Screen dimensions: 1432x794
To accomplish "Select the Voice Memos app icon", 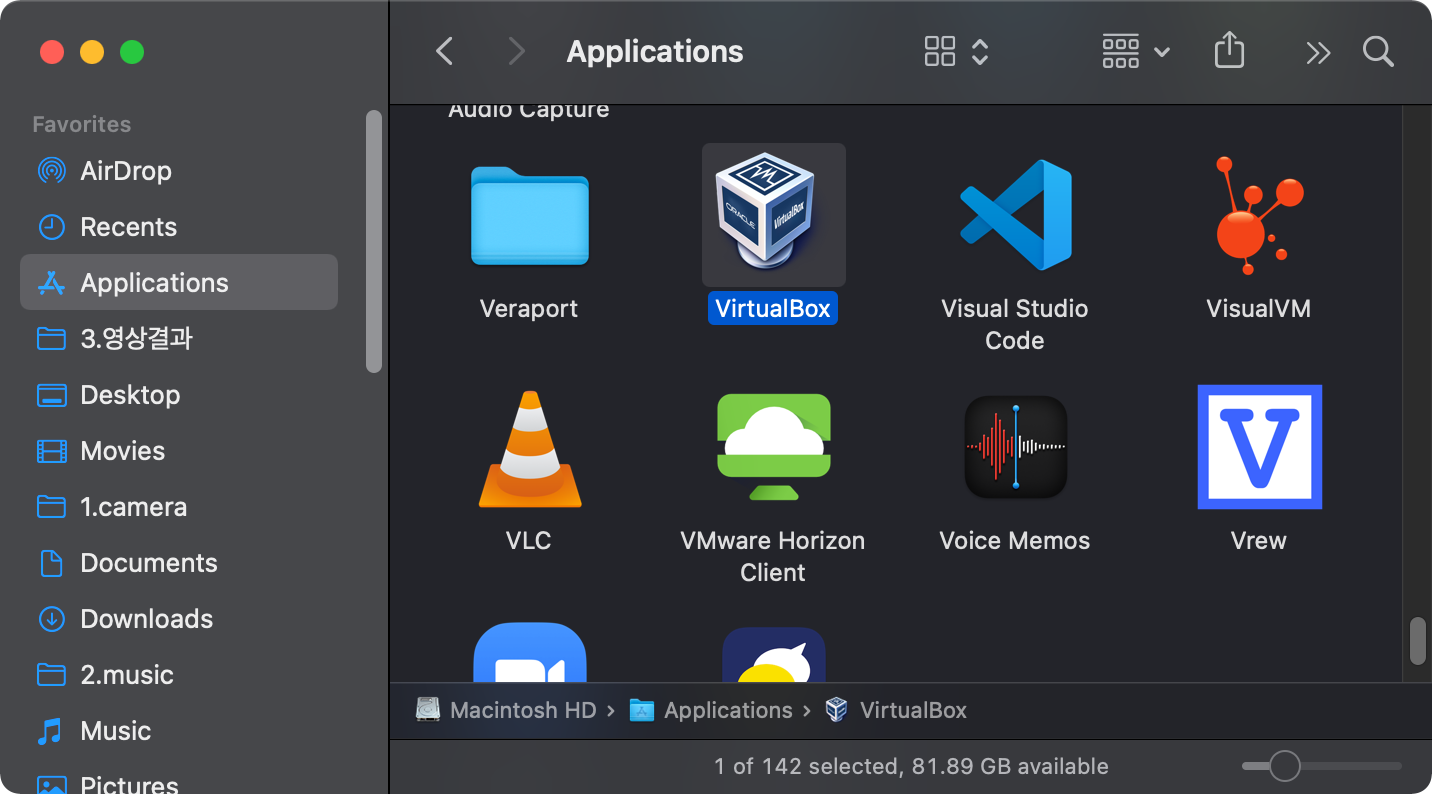I will pyautogui.click(x=1015, y=447).
